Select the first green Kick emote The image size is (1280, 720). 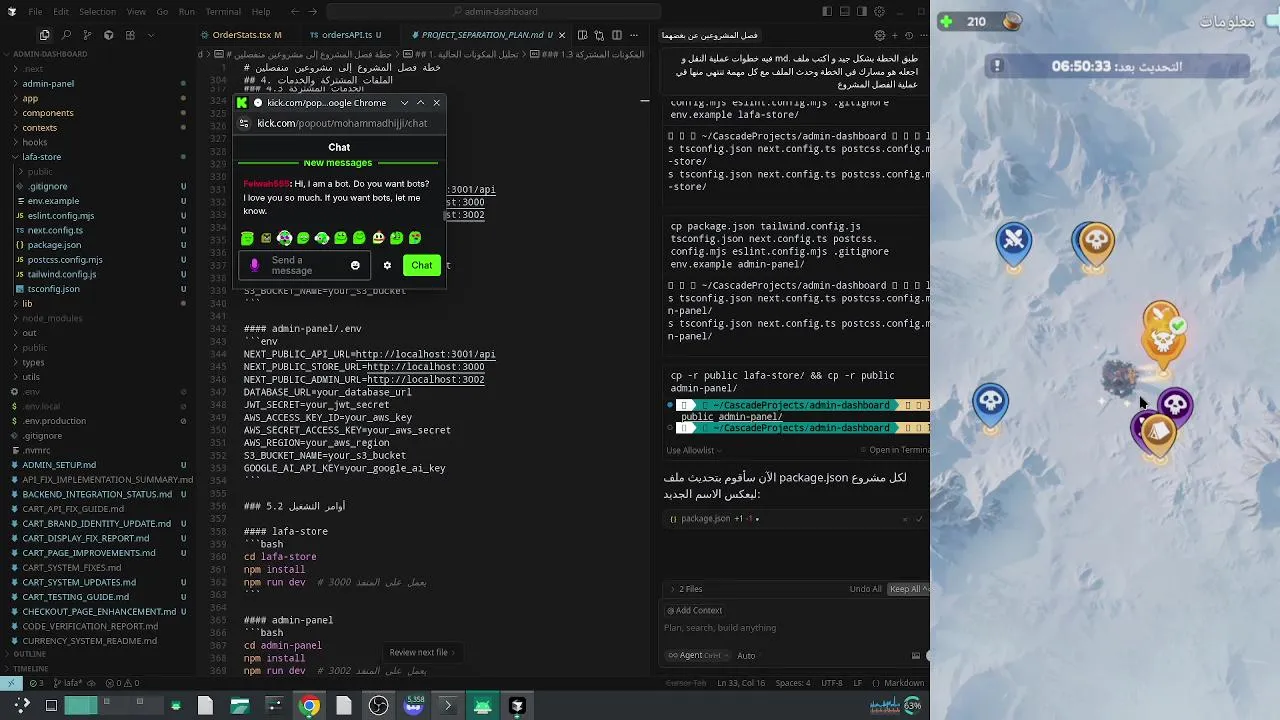[248, 238]
